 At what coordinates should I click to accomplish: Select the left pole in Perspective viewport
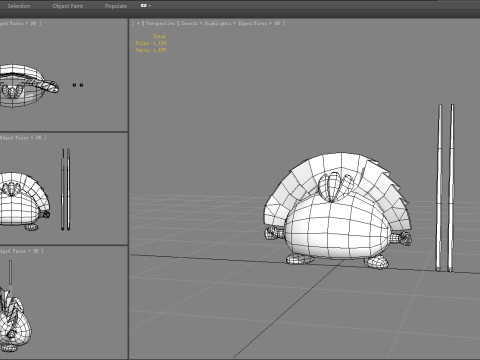coord(439,188)
